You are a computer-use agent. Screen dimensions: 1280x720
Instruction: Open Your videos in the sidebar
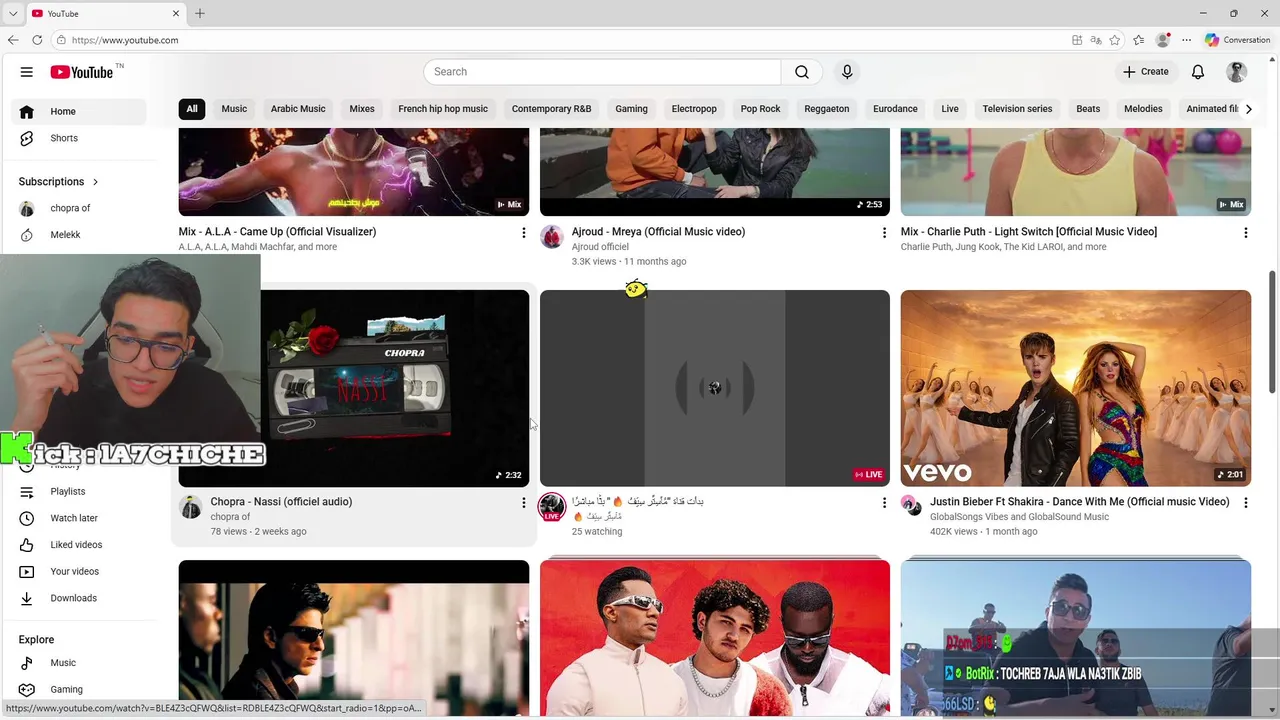click(79, 572)
